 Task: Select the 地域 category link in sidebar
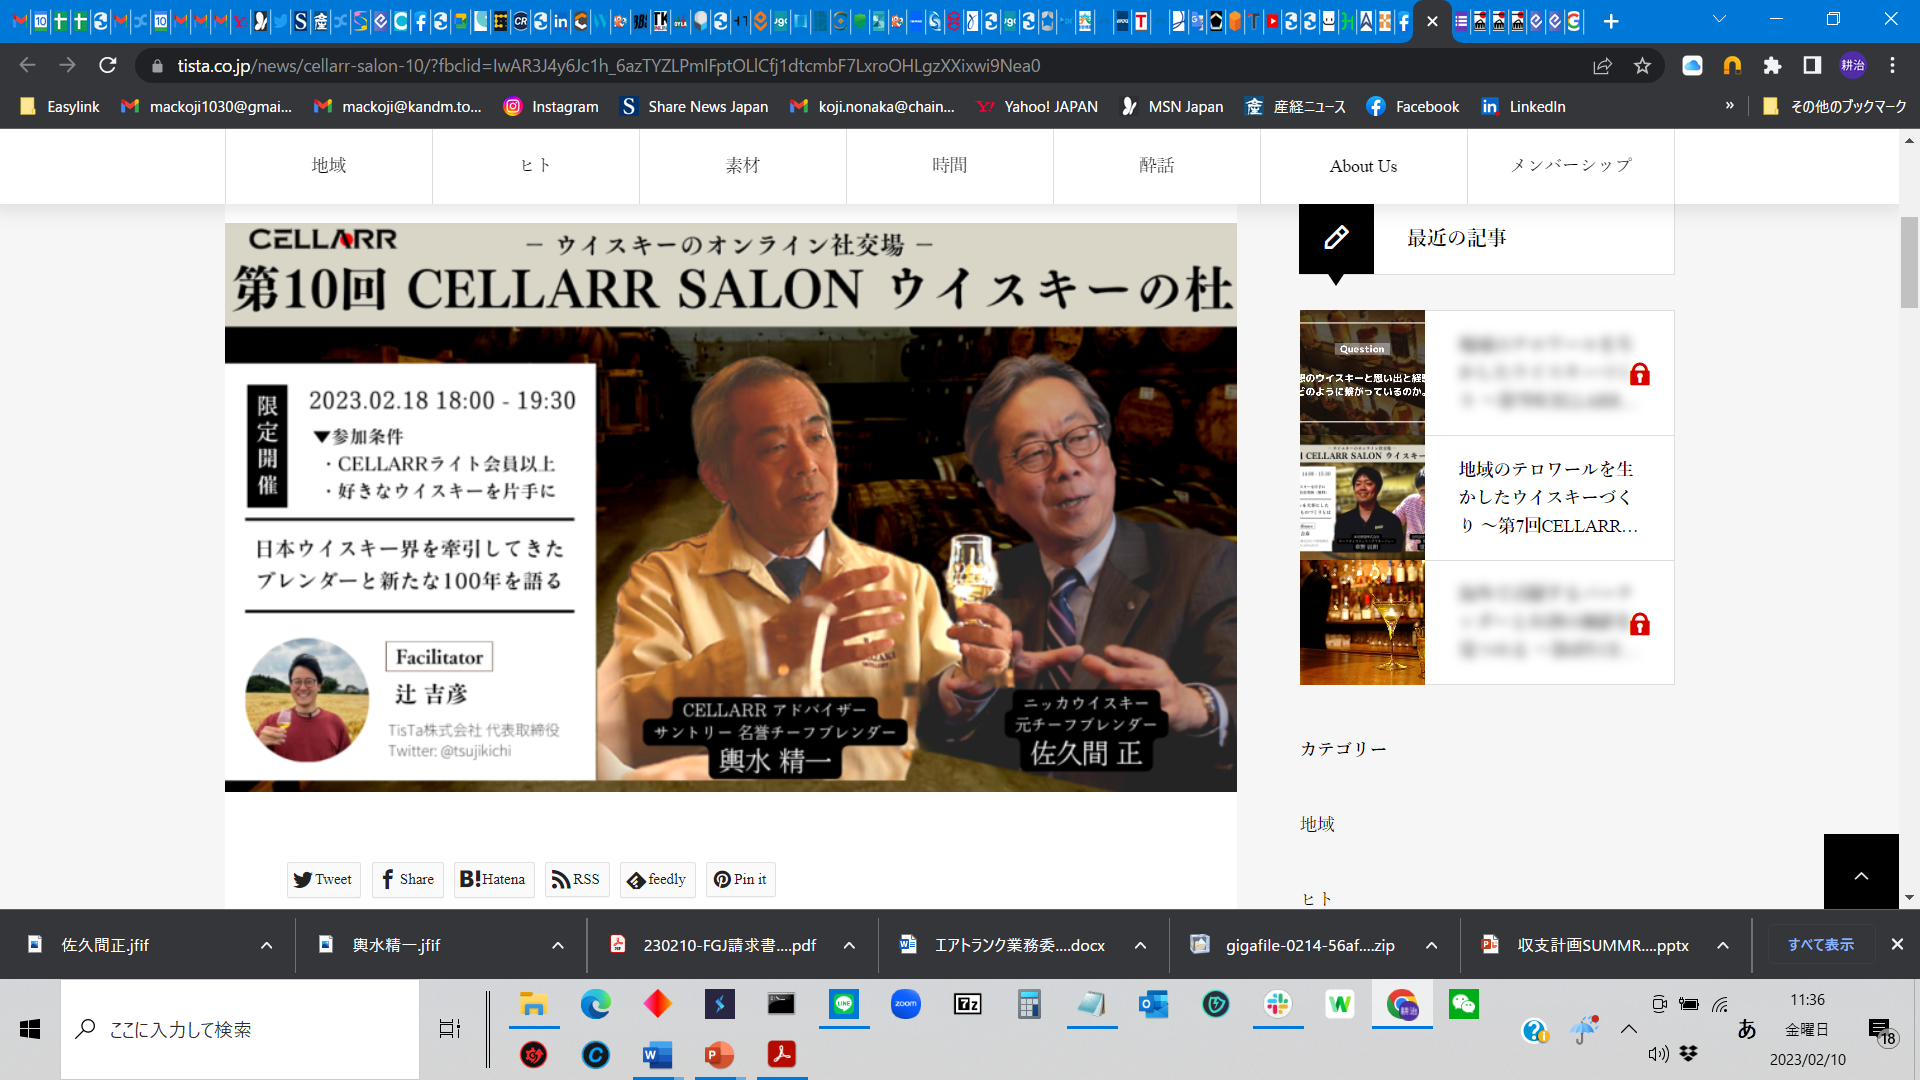pyautogui.click(x=1317, y=824)
